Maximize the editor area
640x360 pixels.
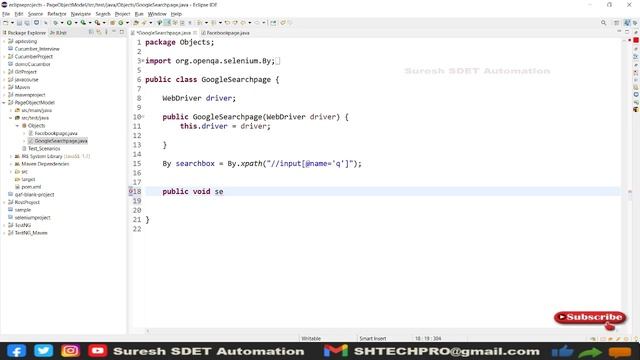pos(627,32)
